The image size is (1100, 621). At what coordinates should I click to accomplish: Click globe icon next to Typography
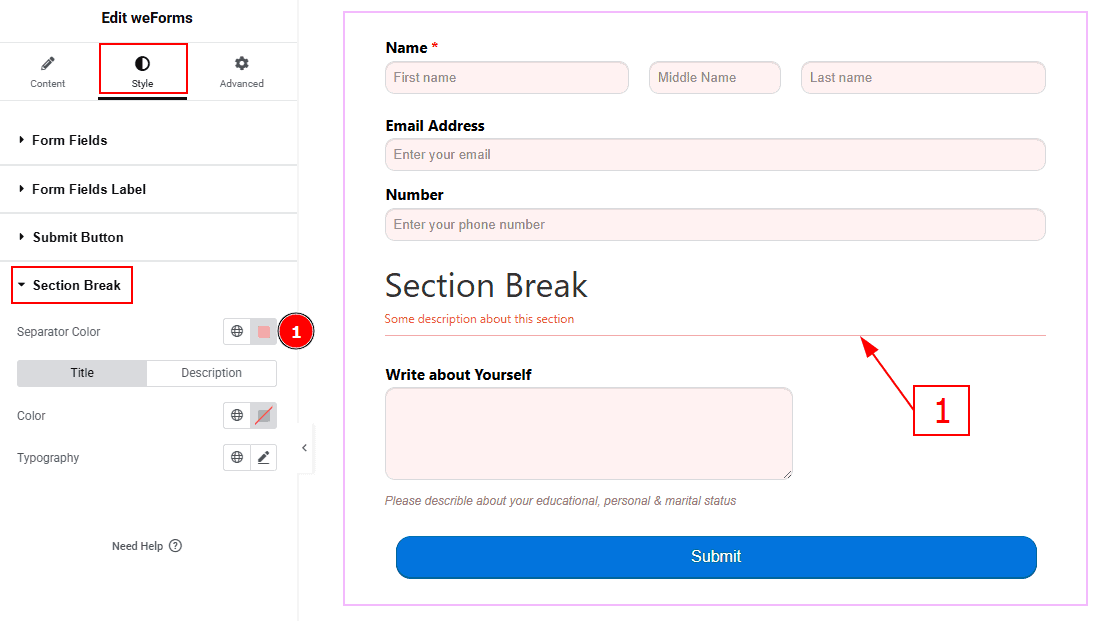click(x=237, y=458)
